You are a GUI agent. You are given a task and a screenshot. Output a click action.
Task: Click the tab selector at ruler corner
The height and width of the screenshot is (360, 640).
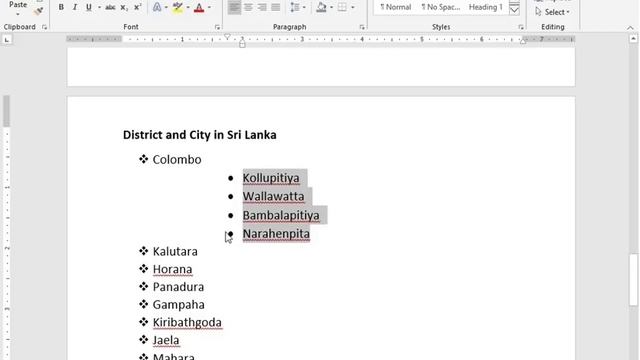coord(7,40)
